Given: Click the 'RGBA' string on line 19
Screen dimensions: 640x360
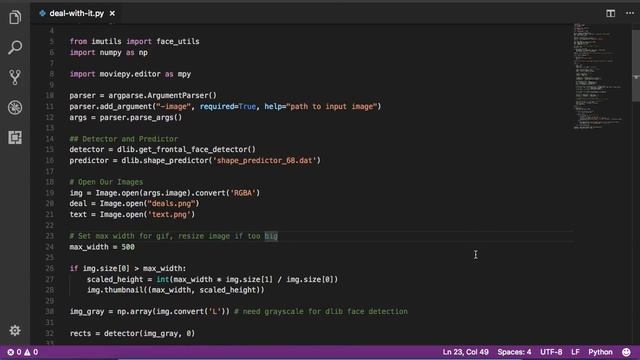Looking at the screenshot, I should [243, 193].
